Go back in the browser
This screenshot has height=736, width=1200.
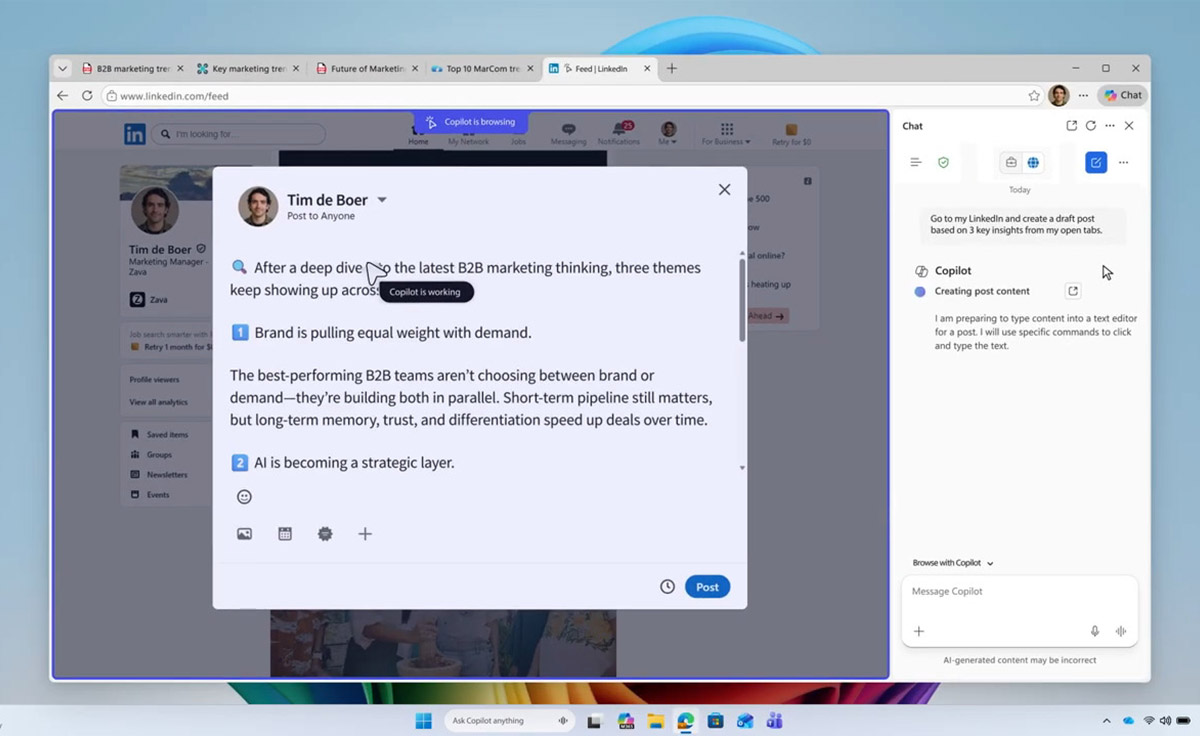[63, 96]
